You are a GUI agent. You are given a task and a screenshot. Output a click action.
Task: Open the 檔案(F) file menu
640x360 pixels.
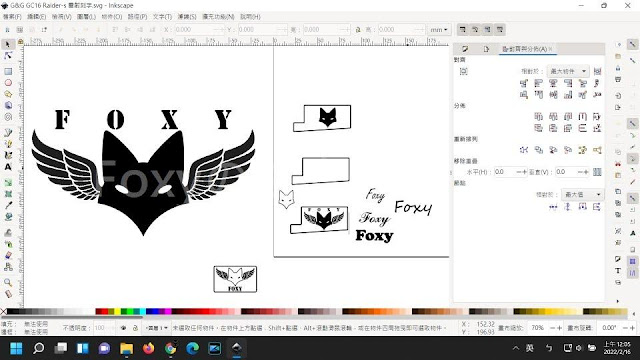[12, 17]
